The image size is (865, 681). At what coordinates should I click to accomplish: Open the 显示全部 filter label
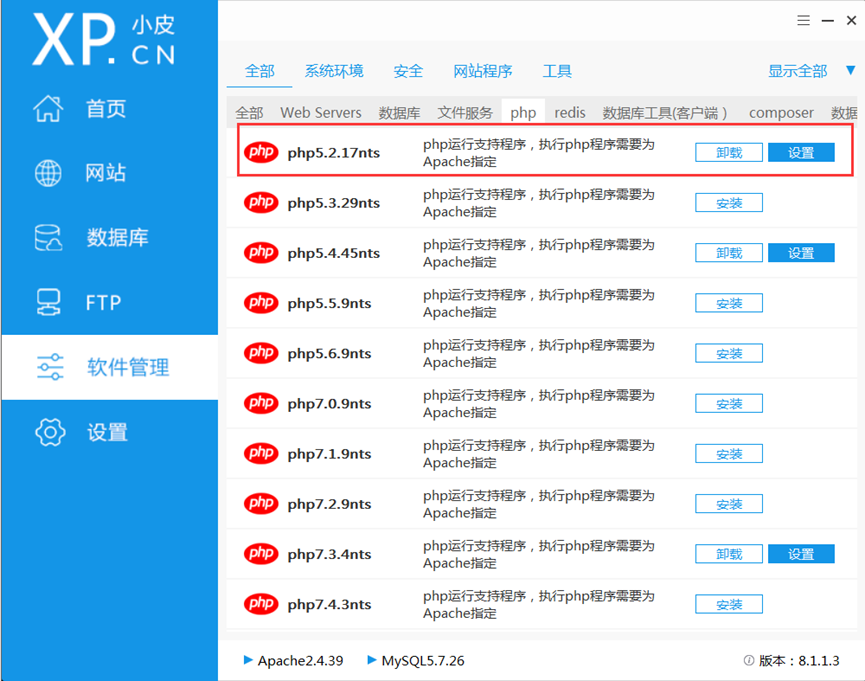[797, 71]
